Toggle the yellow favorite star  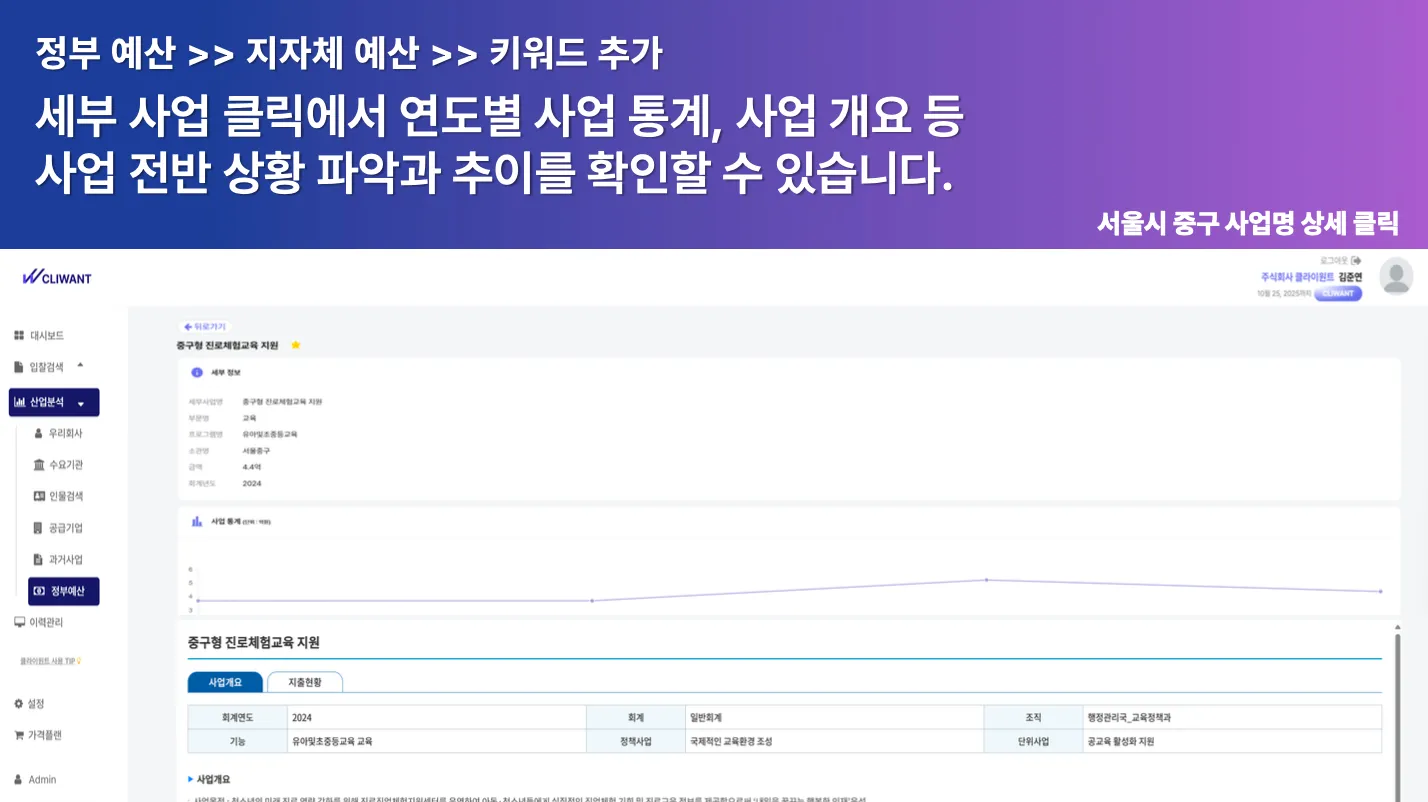click(295, 345)
